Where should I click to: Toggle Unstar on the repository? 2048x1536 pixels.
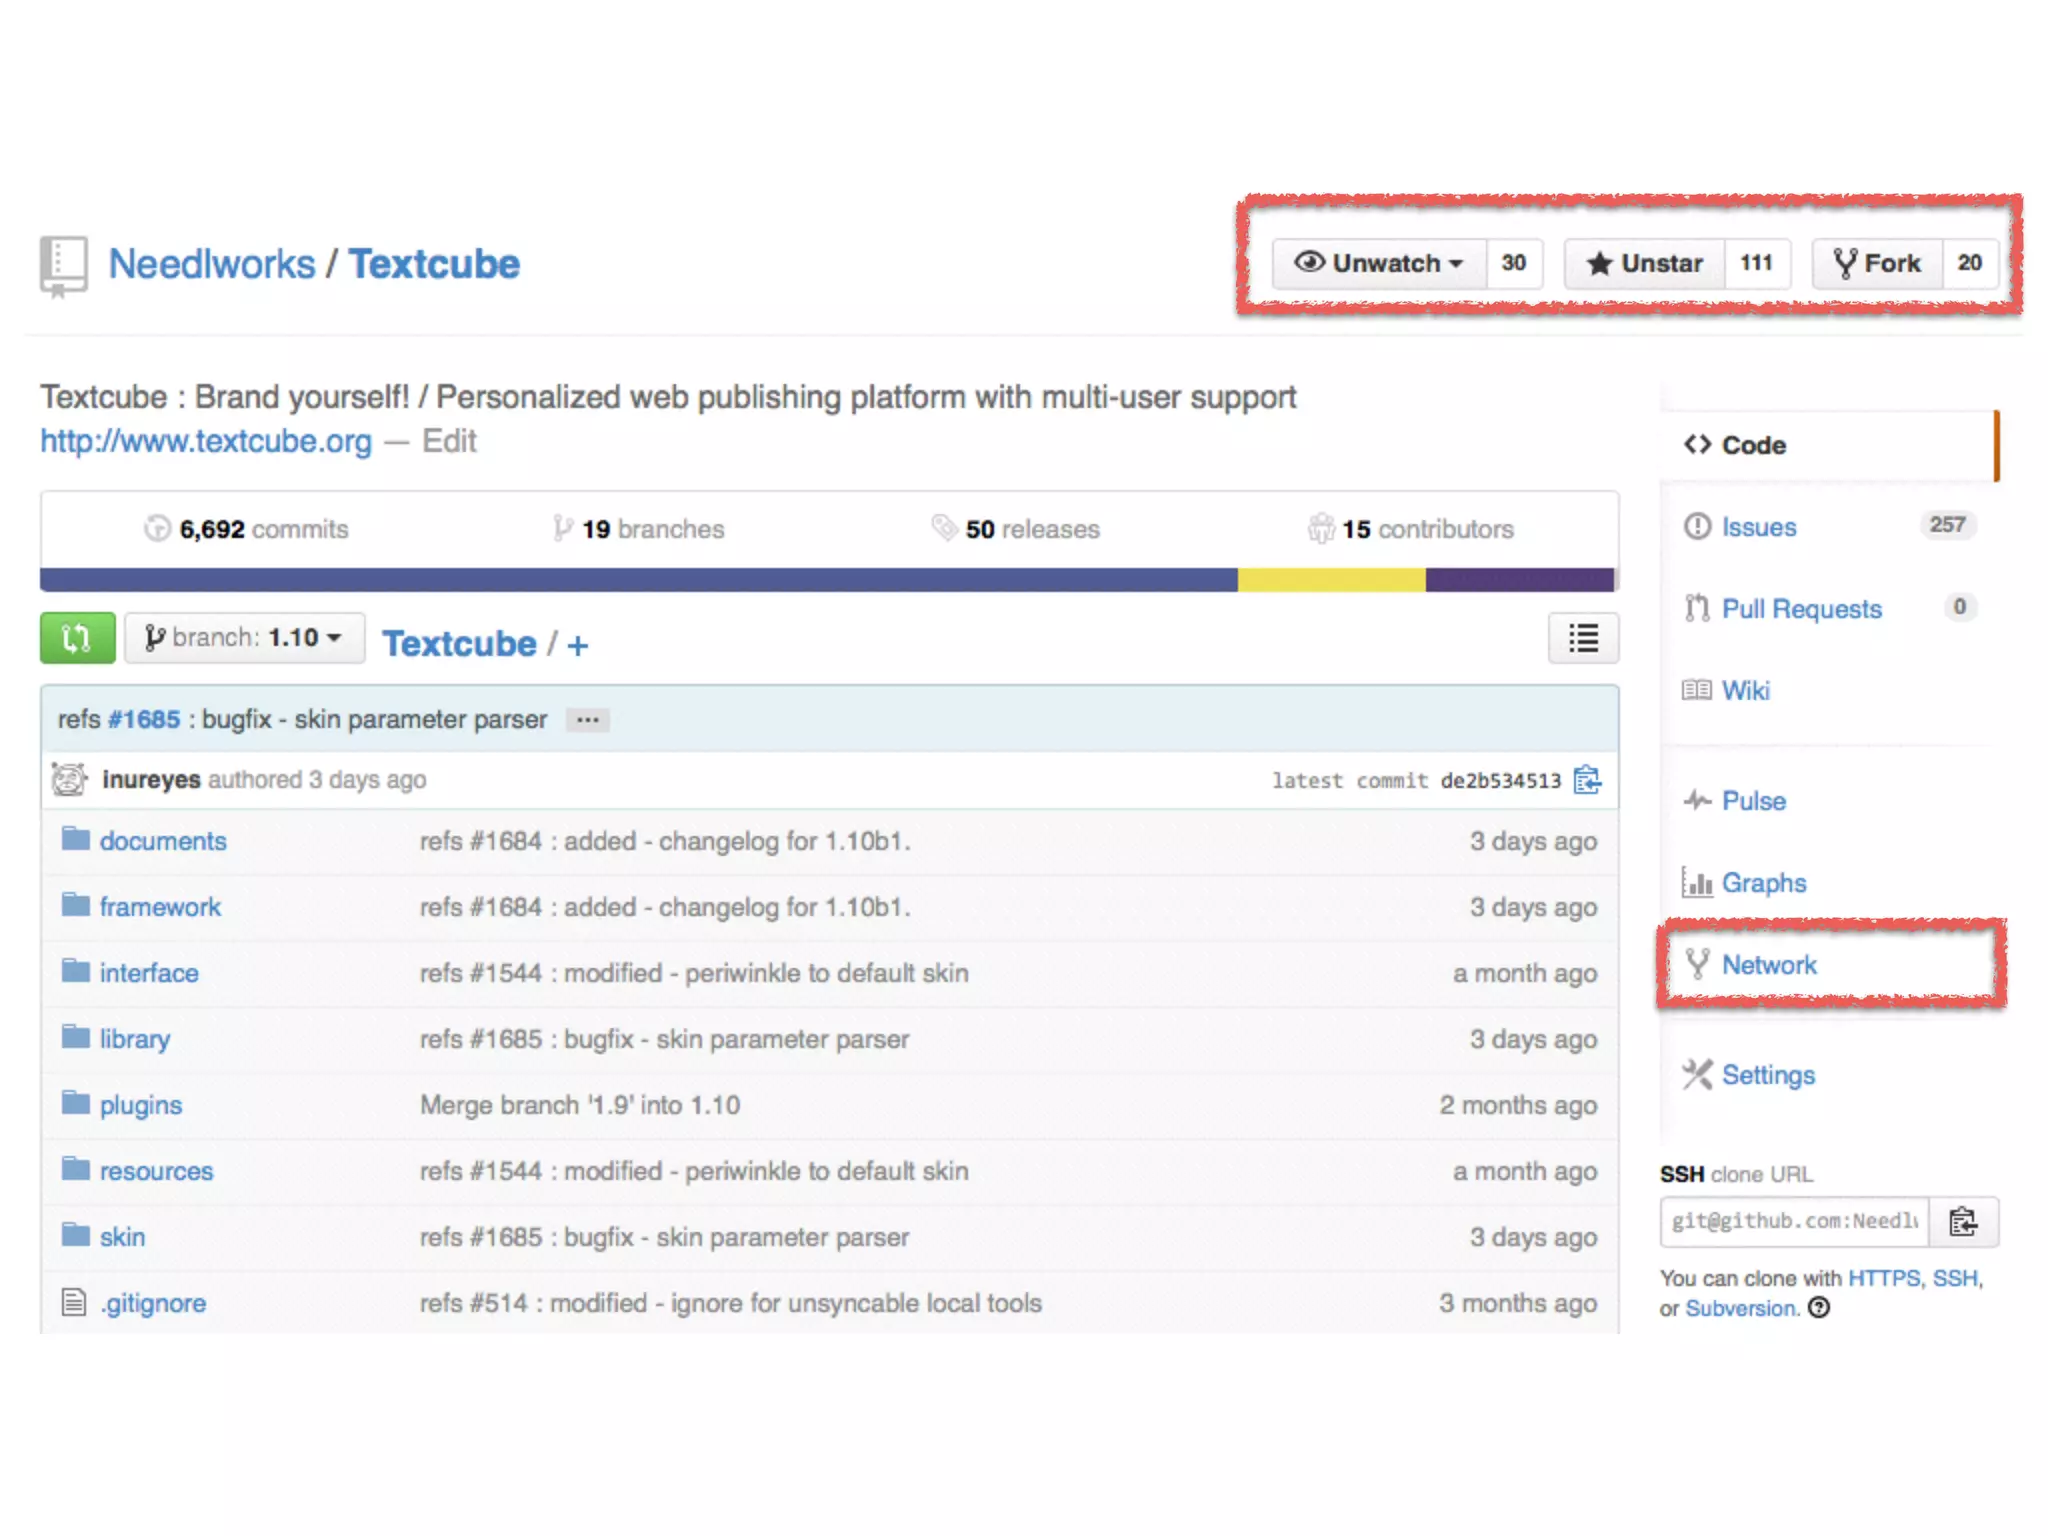click(x=1645, y=264)
